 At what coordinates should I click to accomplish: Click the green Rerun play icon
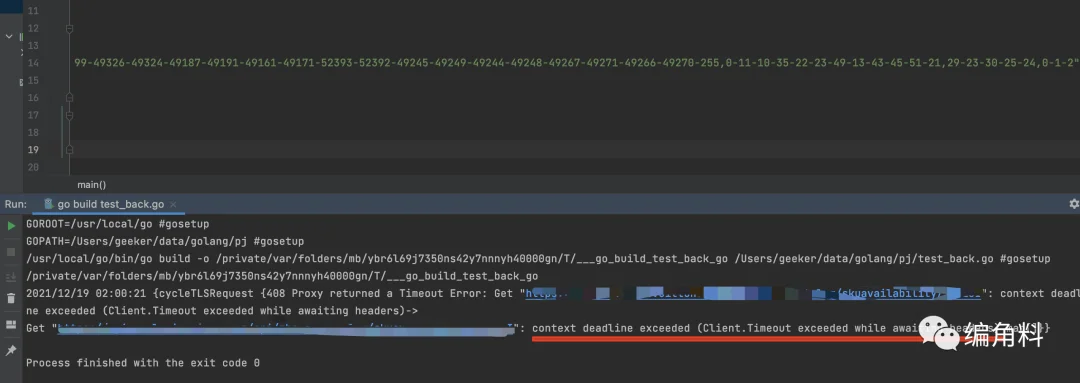click(x=11, y=225)
